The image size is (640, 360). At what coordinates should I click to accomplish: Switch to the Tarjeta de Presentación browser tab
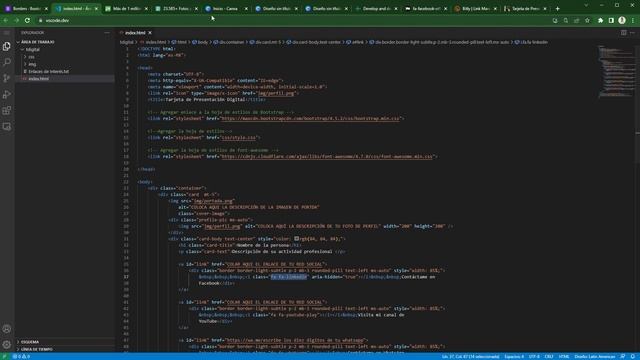[525, 9]
